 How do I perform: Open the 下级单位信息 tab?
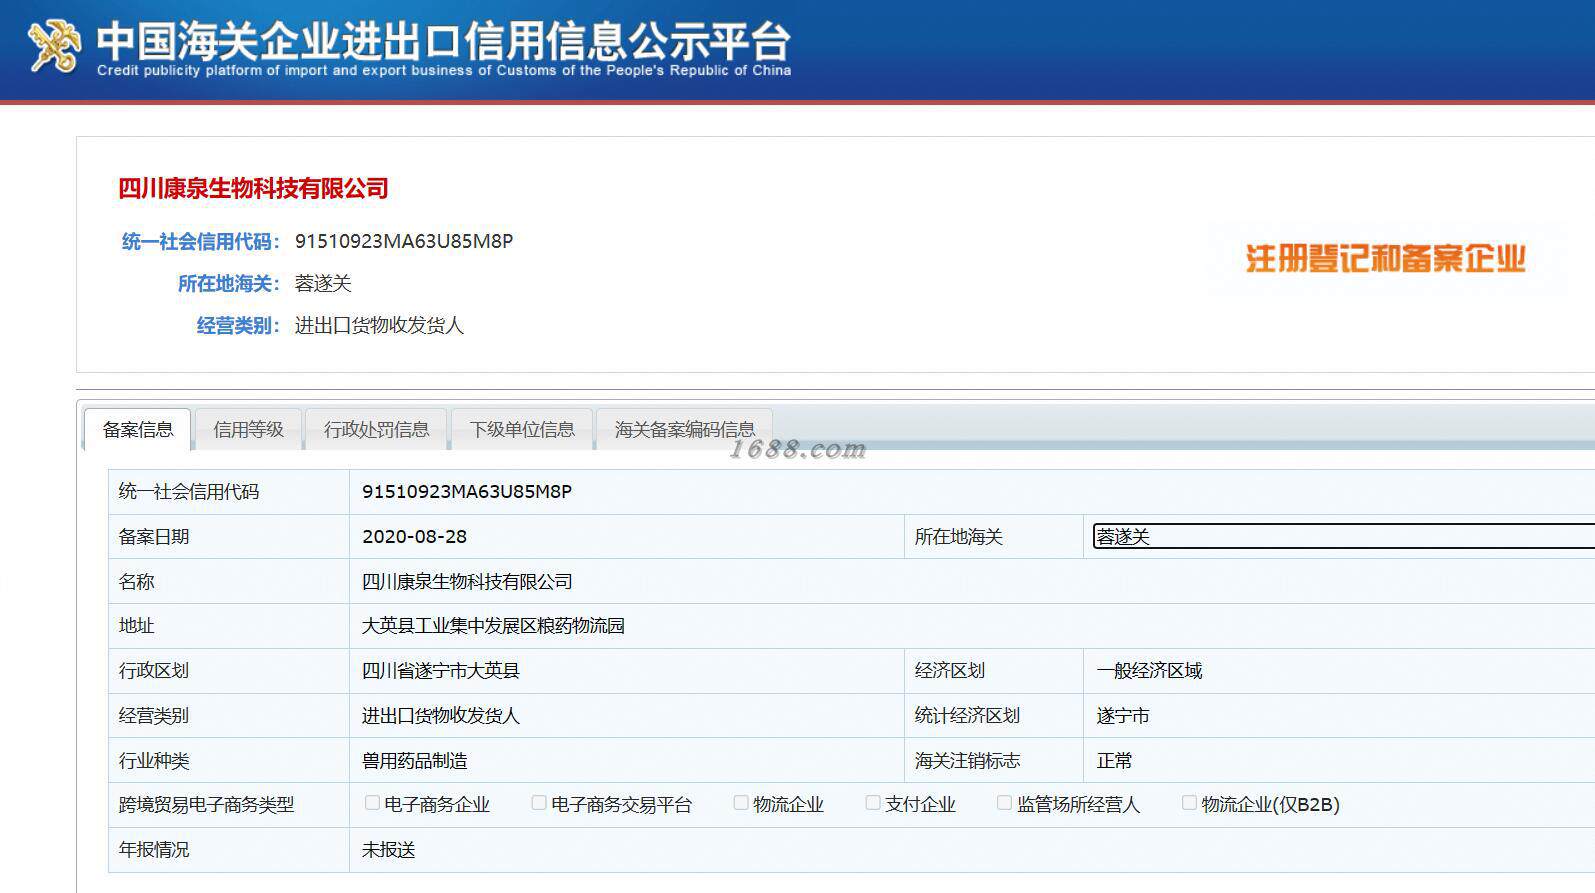tap(522, 430)
